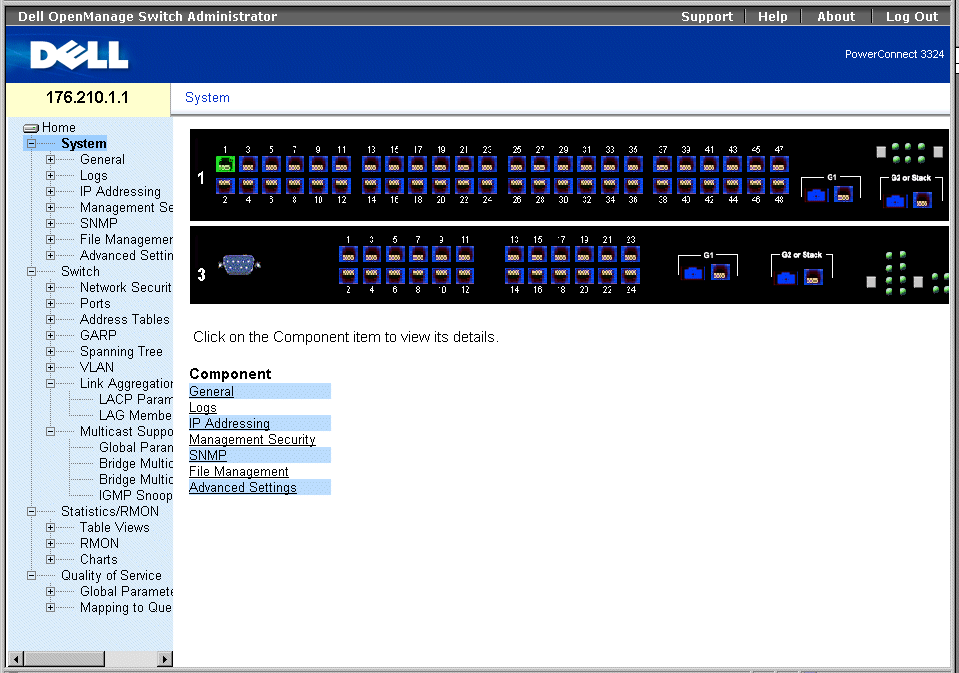Select port 36 on unit 1
Image resolution: width=959 pixels, height=673 pixels.
coord(633,185)
